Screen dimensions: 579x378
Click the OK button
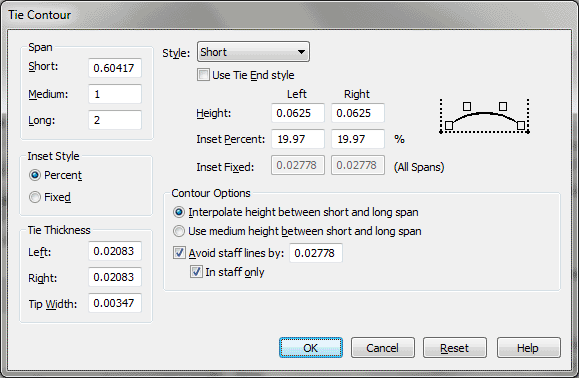(x=311, y=348)
